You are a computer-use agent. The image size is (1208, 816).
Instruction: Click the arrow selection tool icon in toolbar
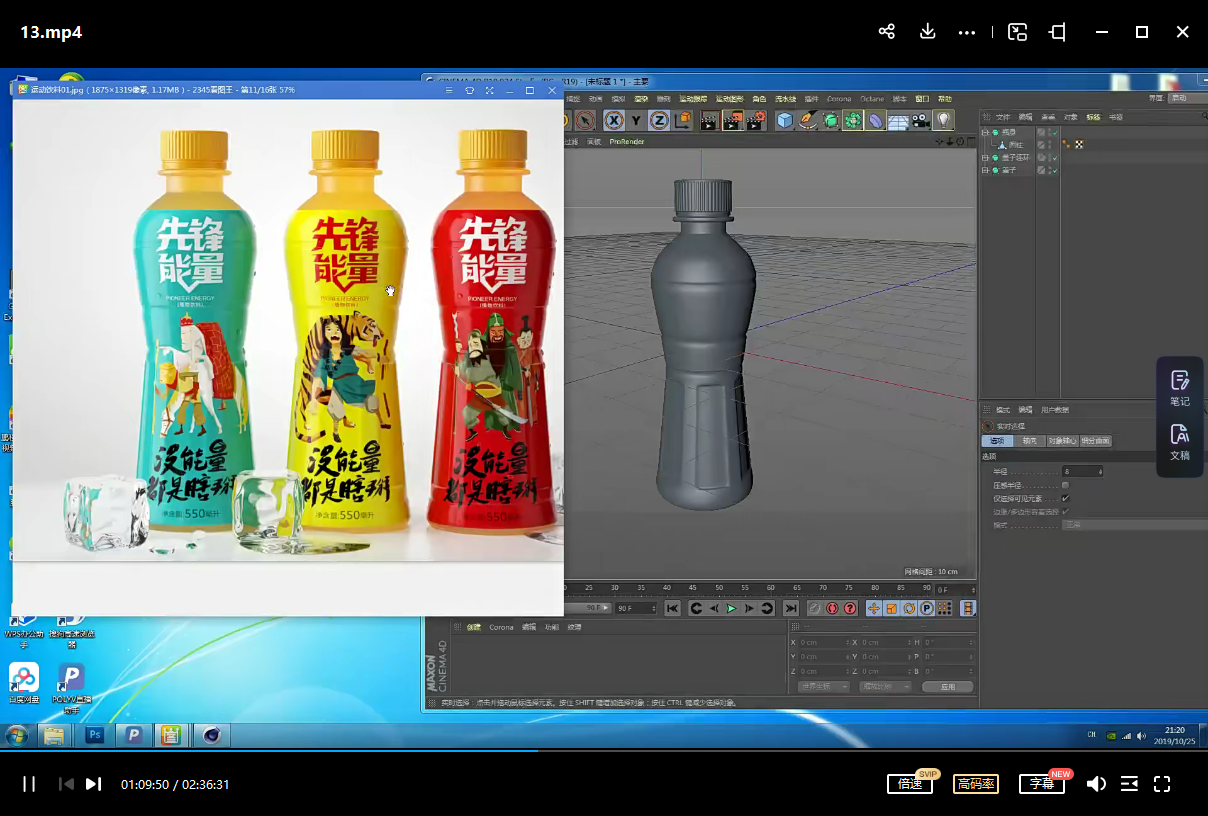[x=585, y=120]
